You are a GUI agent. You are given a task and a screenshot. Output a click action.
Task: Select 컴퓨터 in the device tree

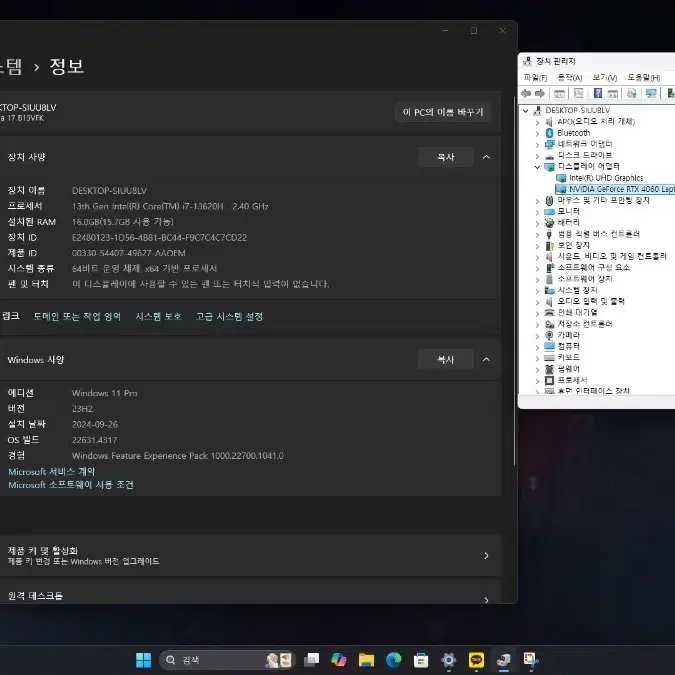coord(568,346)
